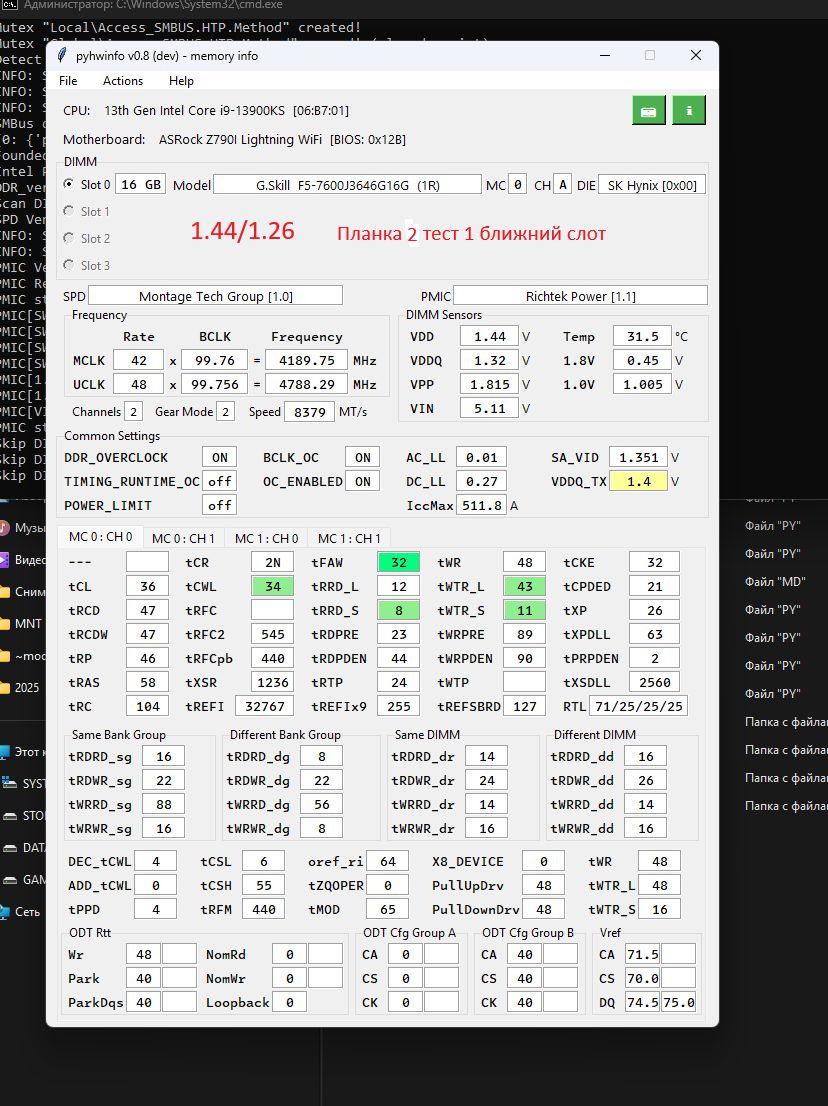Image resolution: width=828 pixels, height=1106 pixels.
Task: Click the Gear Mode value 2
Action: tap(226, 412)
